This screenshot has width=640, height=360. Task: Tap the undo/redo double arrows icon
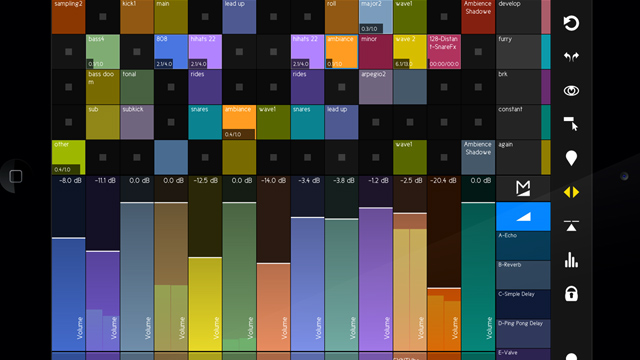coord(571,57)
